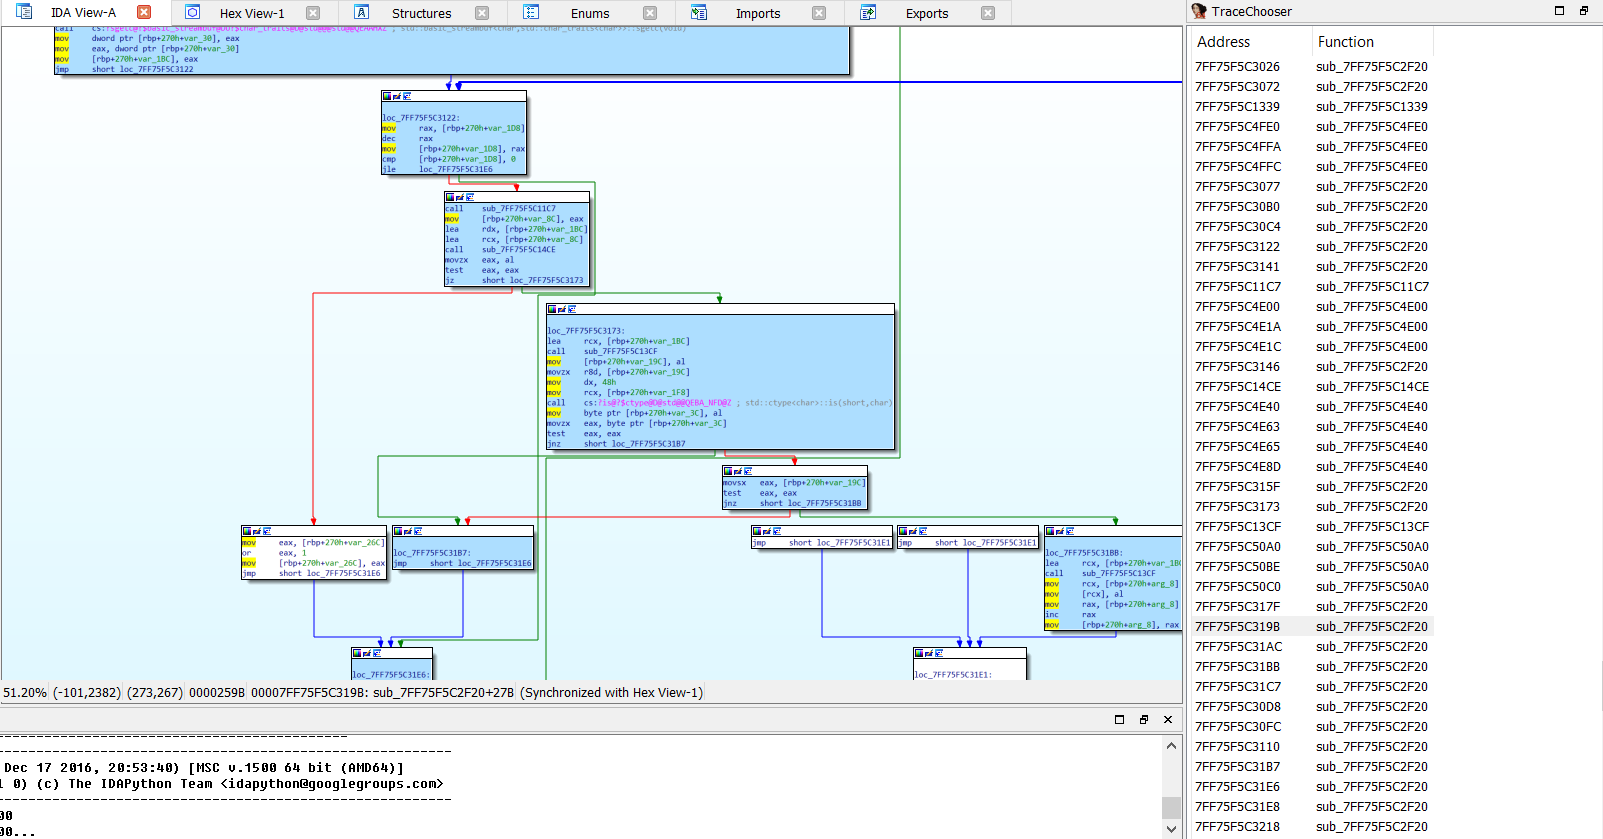Click the output window scrollbar thumb

[x=1171, y=807]
